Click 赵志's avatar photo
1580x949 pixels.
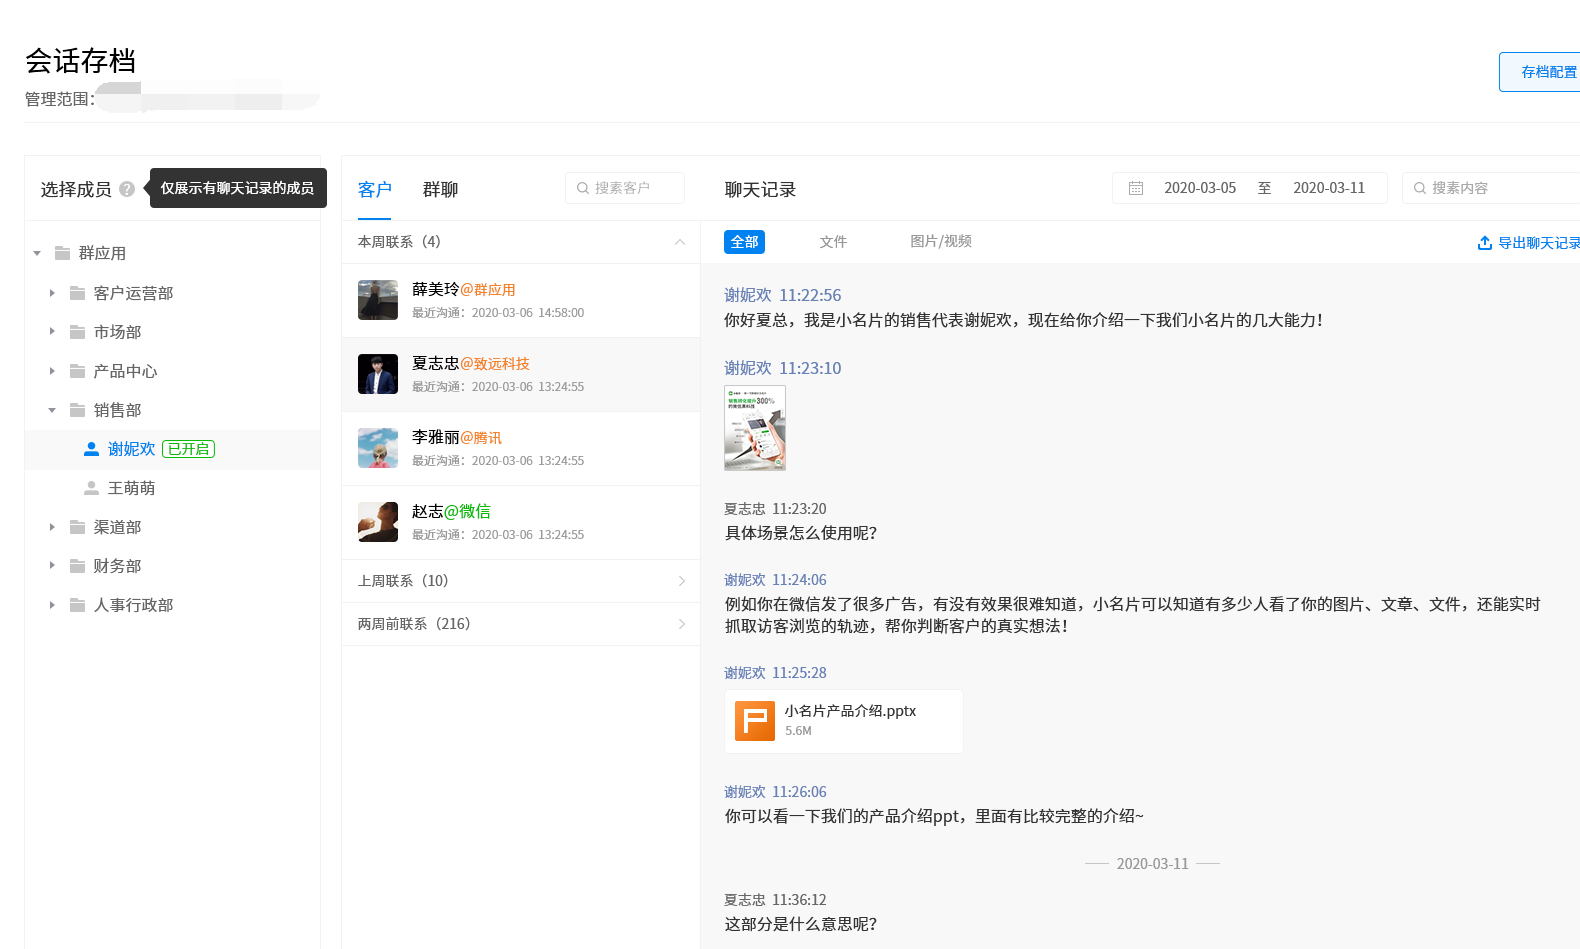tap(378, 522)
